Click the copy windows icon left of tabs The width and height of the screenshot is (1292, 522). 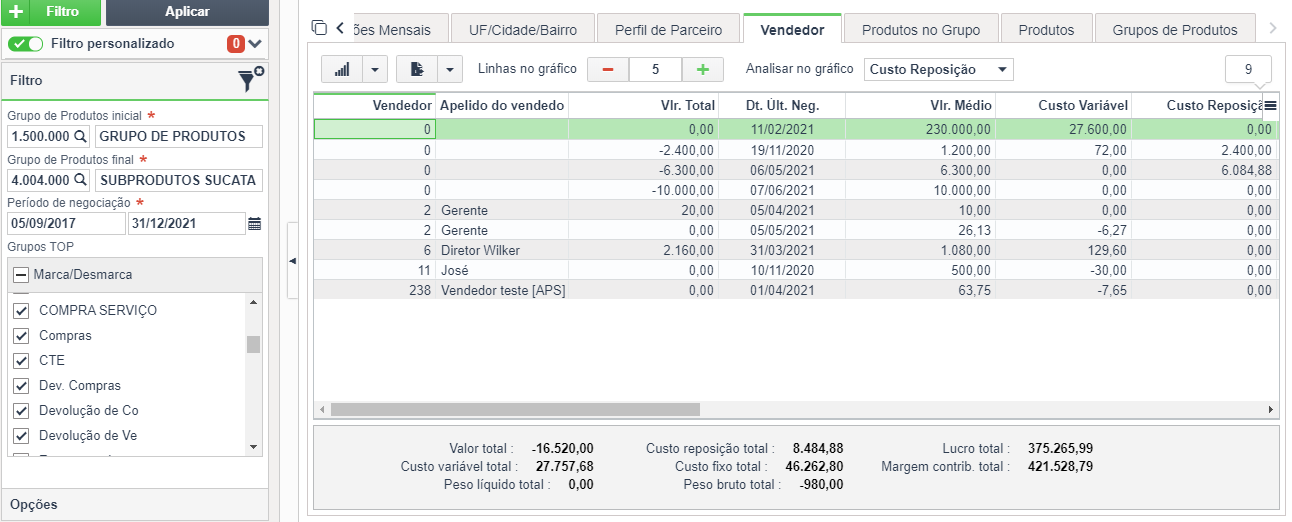click(x=320, y=28)
